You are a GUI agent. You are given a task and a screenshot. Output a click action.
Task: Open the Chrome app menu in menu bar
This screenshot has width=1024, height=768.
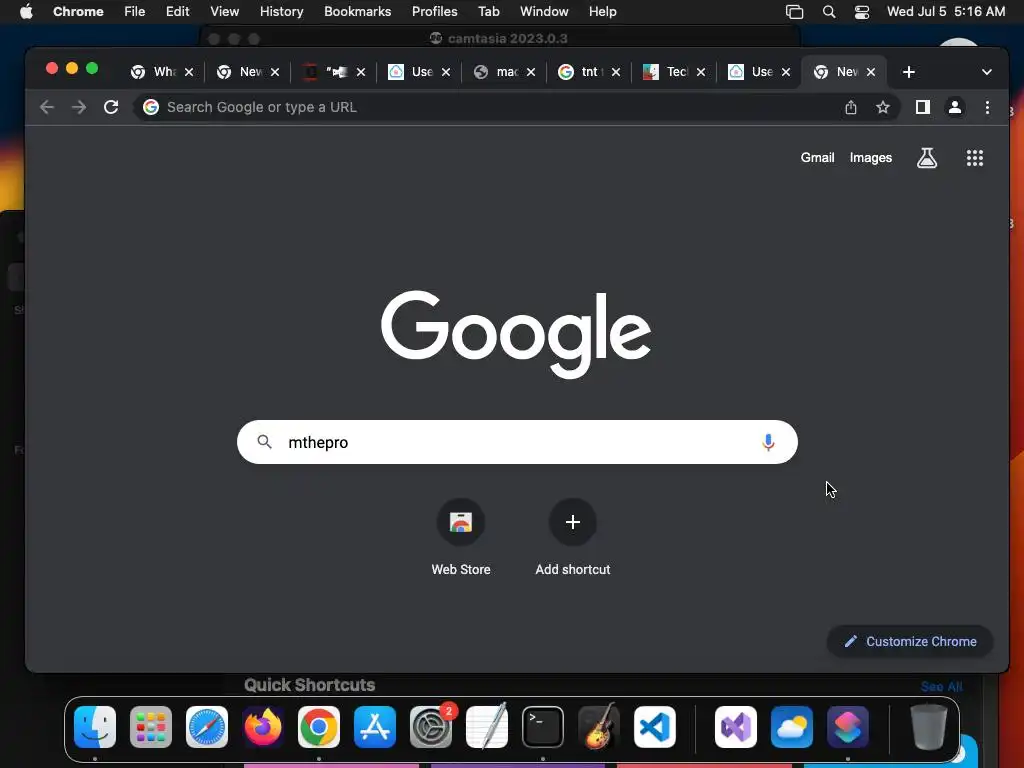pyautogui.click(x=78, y=12)
